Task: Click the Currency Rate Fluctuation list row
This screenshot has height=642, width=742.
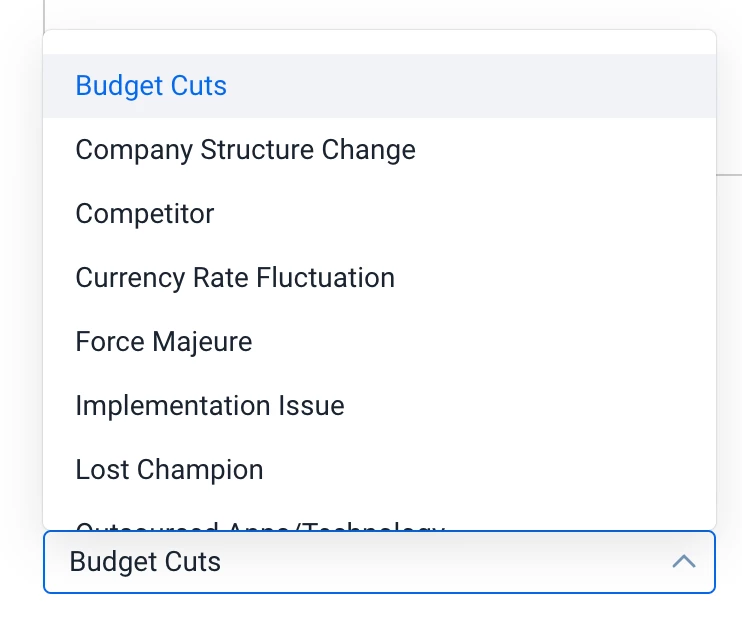Action: tap(235, 278)
